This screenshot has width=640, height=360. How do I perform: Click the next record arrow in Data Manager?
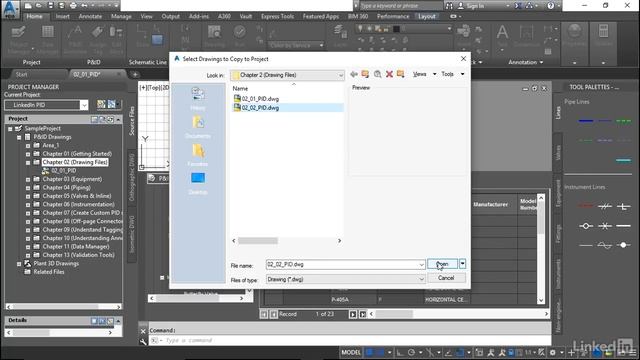(353, 314)
